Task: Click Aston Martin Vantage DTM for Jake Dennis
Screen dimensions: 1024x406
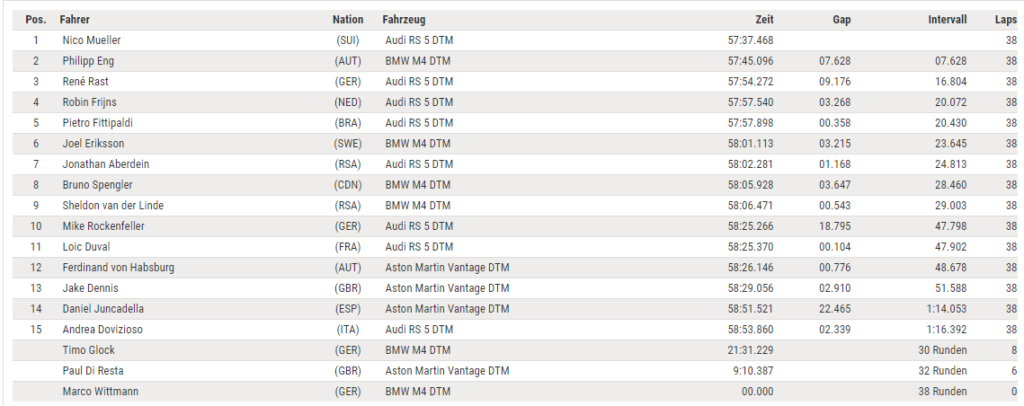Action: (x=447, y=288)
